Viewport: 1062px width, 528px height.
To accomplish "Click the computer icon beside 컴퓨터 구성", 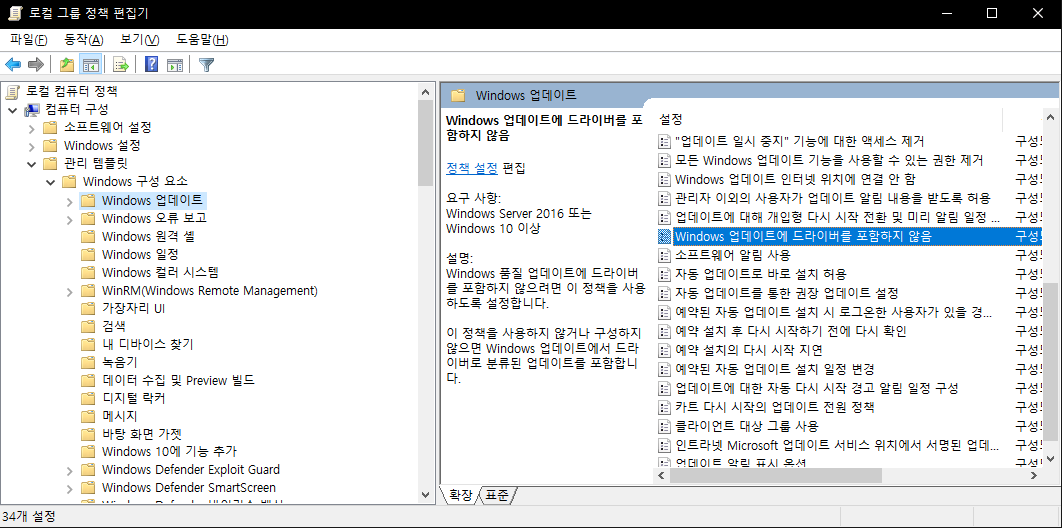I will tap(32, 109).
